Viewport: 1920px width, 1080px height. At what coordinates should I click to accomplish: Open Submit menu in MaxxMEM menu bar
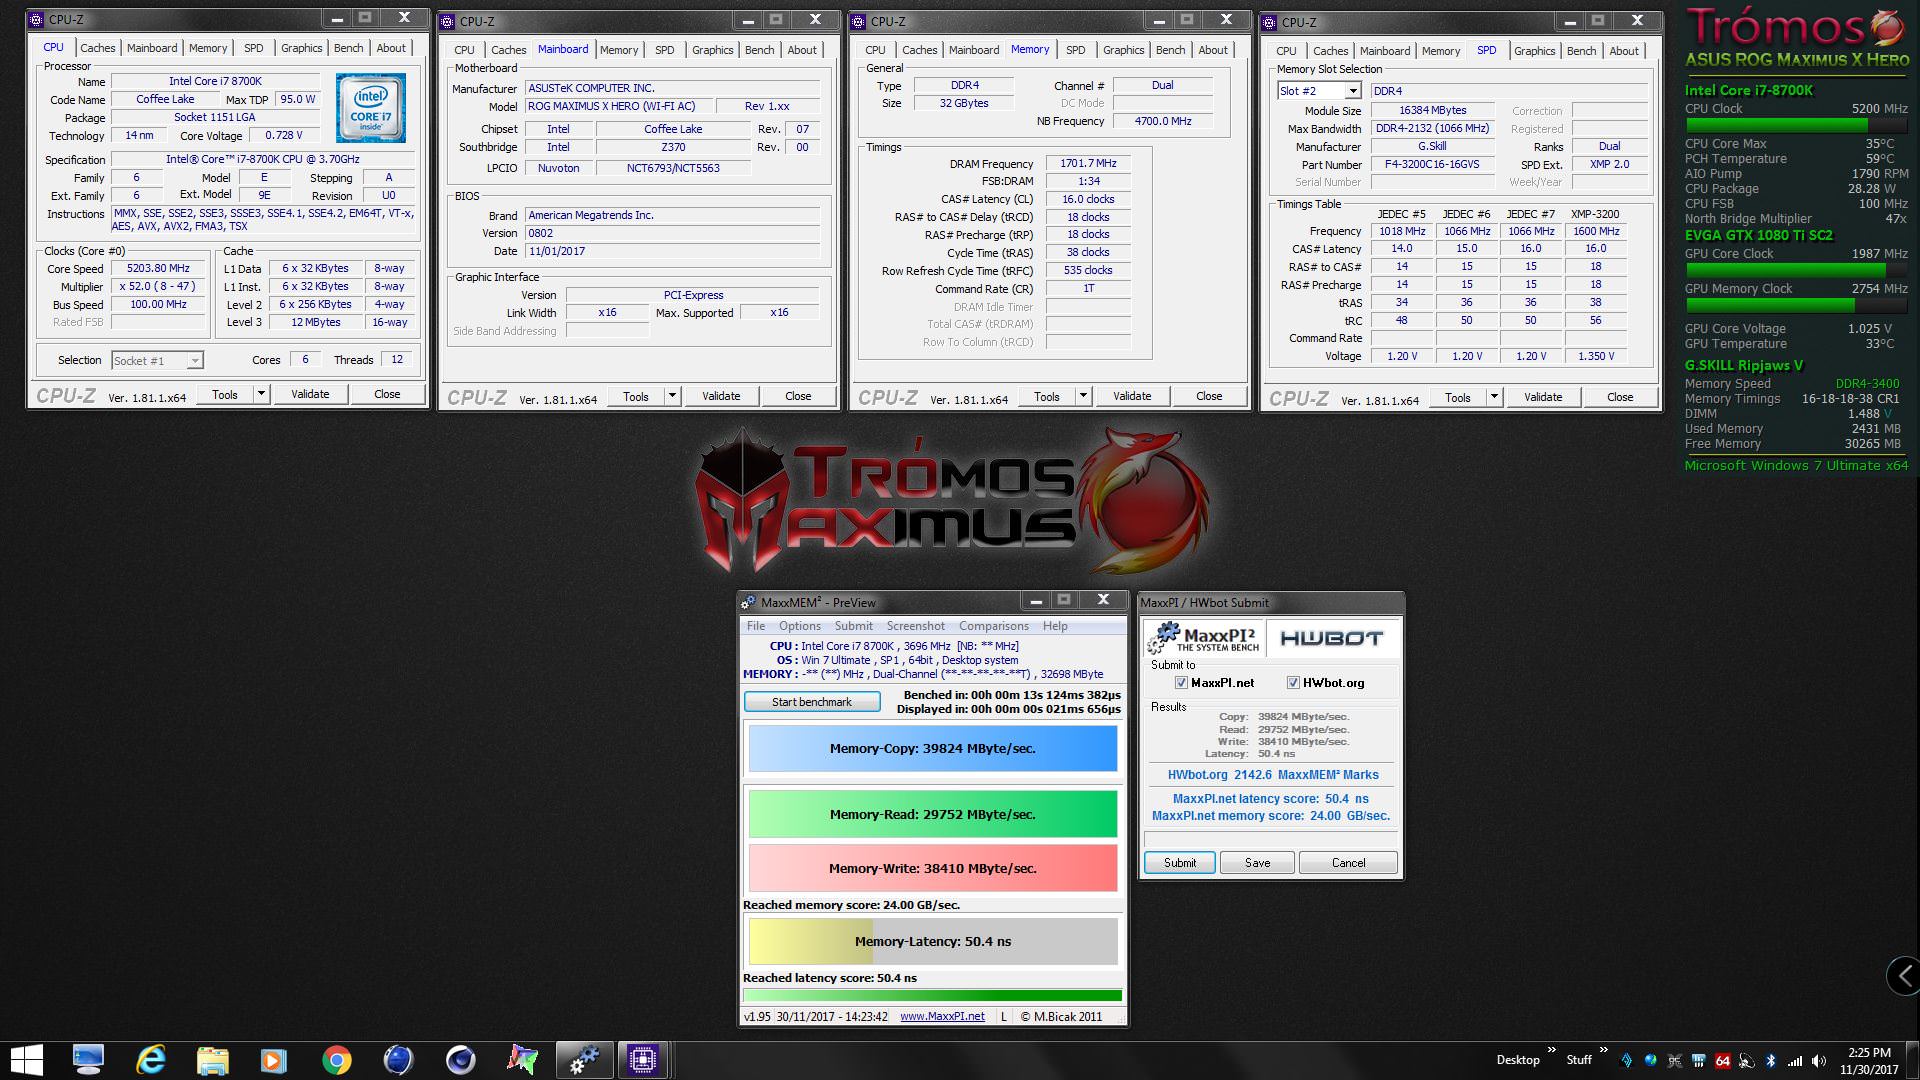click(x=853, y=626)
